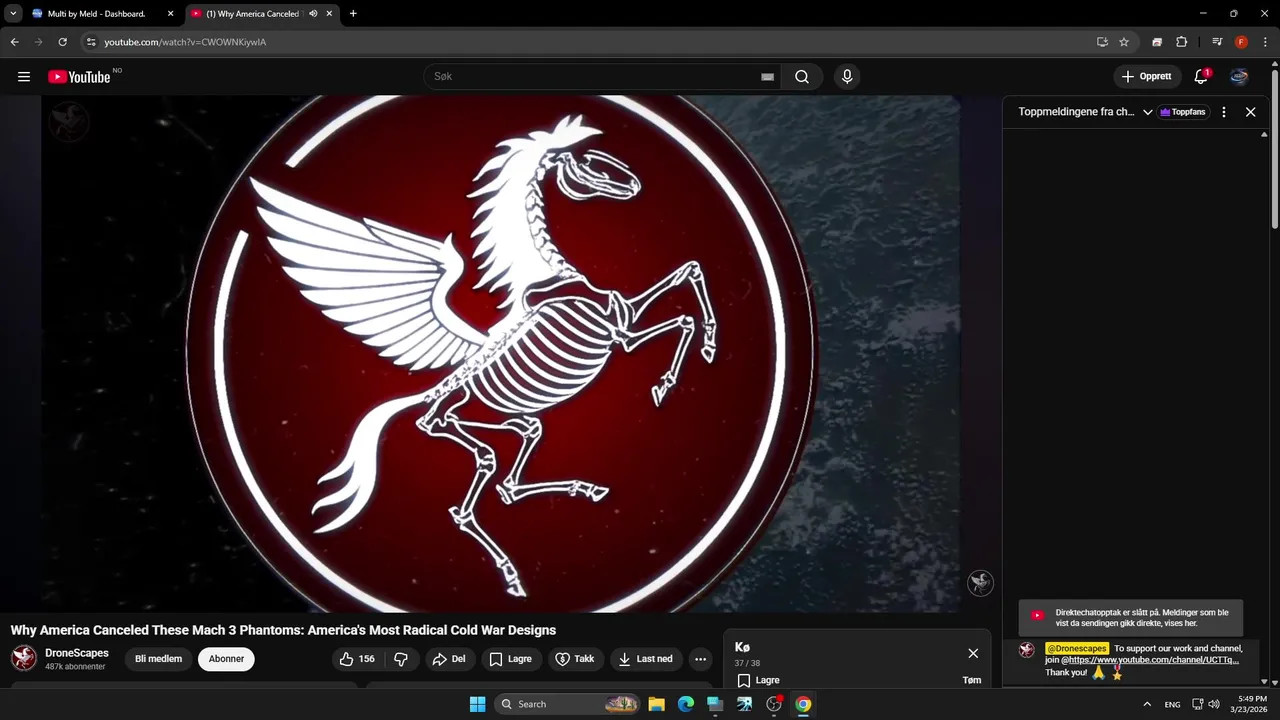1280x720 pixels.
Task: Like the video with thumbs up
Action: pos(358,659)
